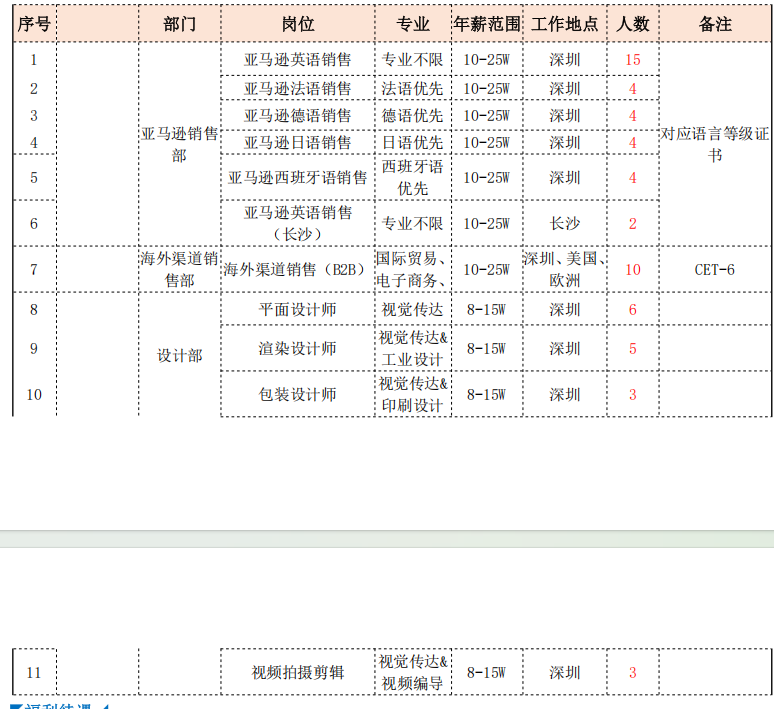Click serial number 7
This screenshot has height=709, width=774.
pyautogui.click(x=34, y=270)
